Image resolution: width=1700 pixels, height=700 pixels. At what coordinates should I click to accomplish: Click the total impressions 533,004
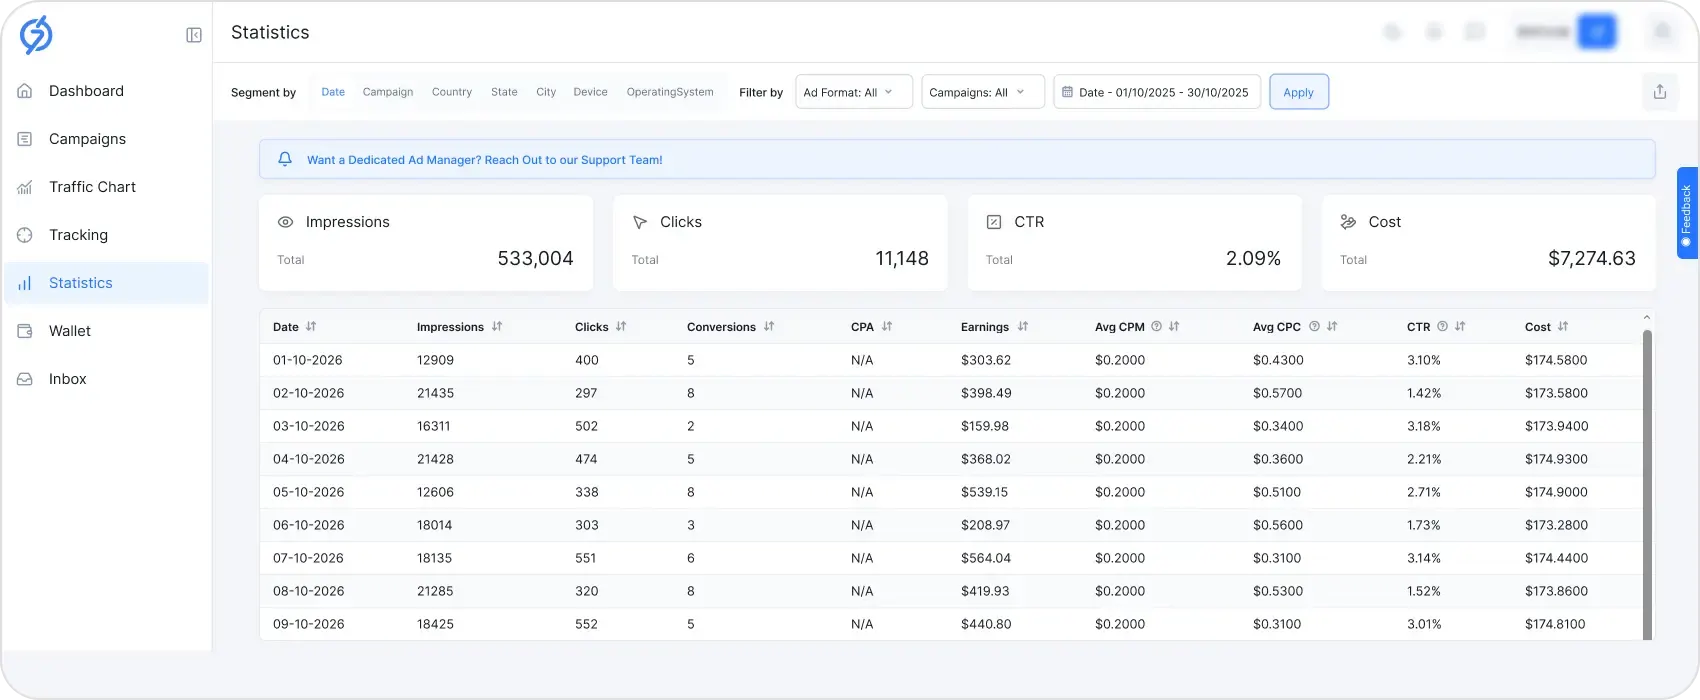pos(535,258)
